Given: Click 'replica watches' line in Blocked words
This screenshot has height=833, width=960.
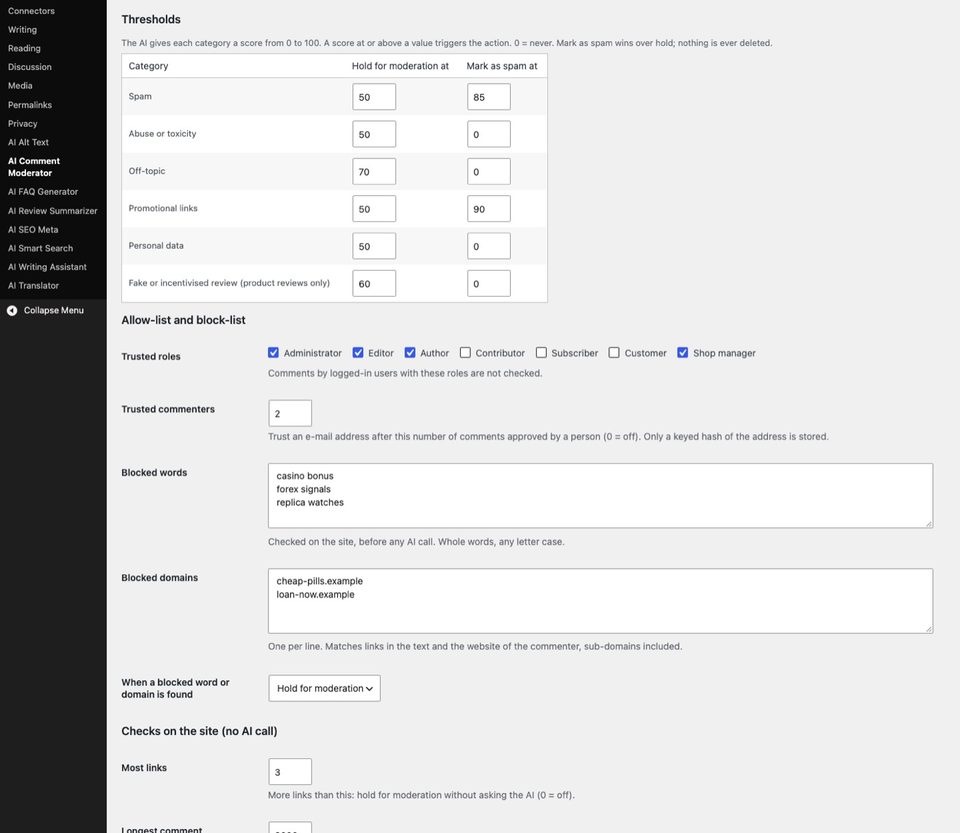Looking at the screenshot, I should [x=310, y=502].
